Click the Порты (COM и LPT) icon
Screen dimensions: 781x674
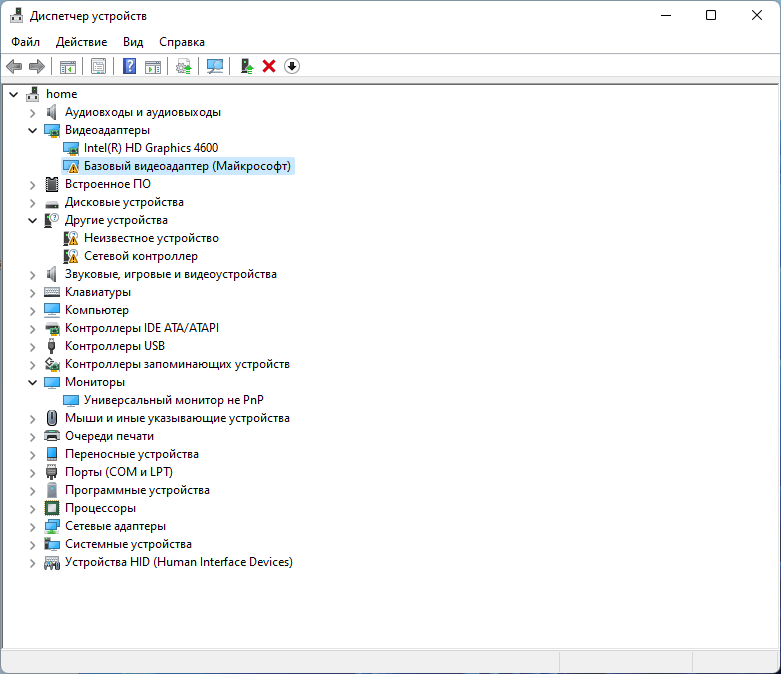pyautogui.click(x=52, y=472)
